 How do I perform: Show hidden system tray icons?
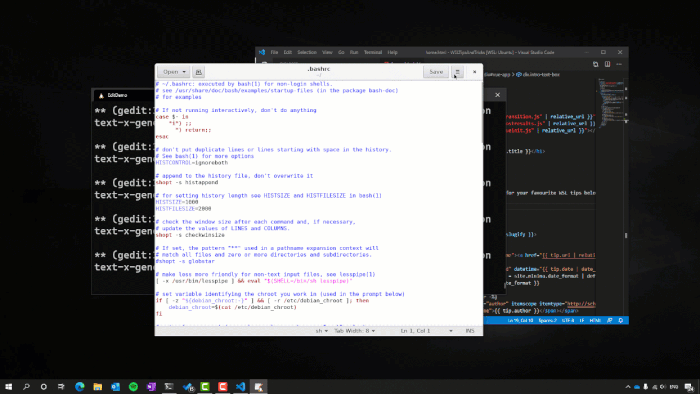tap(628, 387)
